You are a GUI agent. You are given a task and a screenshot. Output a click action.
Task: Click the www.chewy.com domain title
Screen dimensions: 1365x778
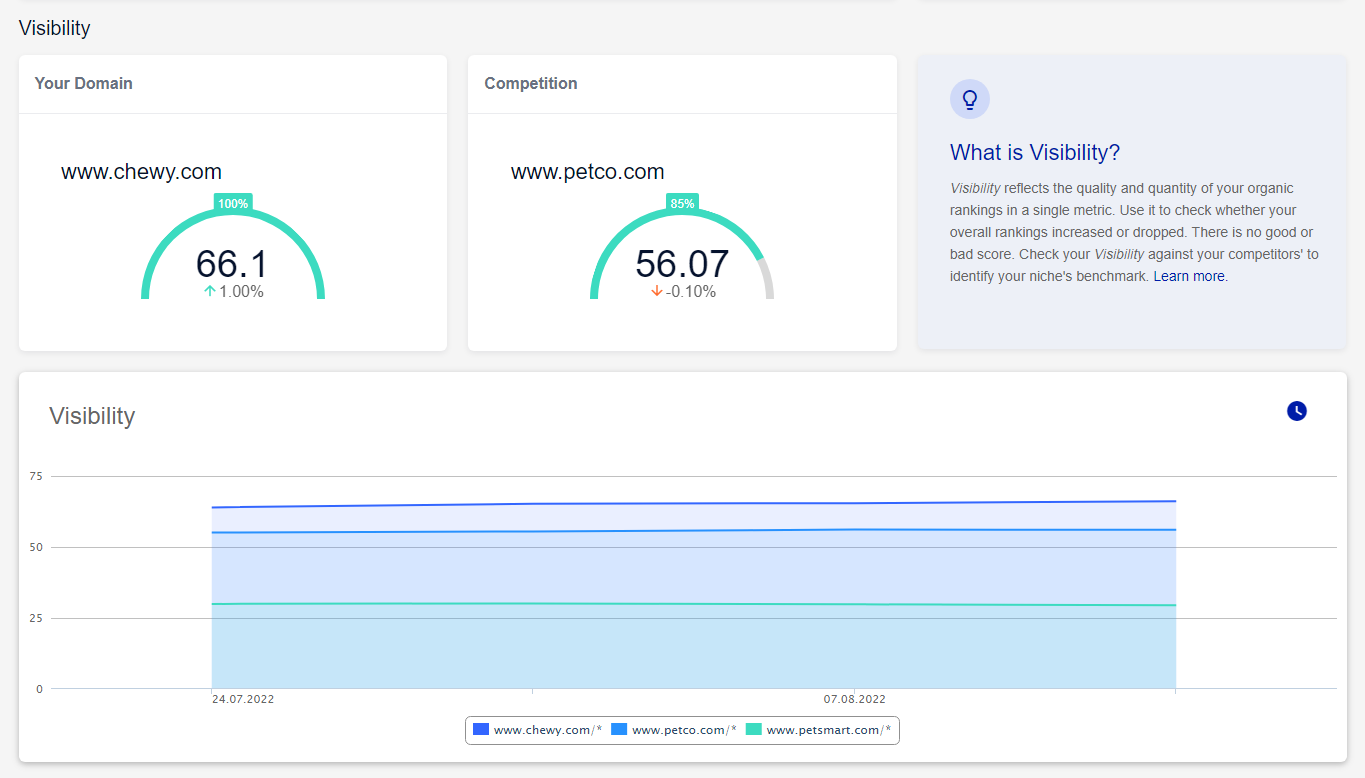click(x=141, y=172)
